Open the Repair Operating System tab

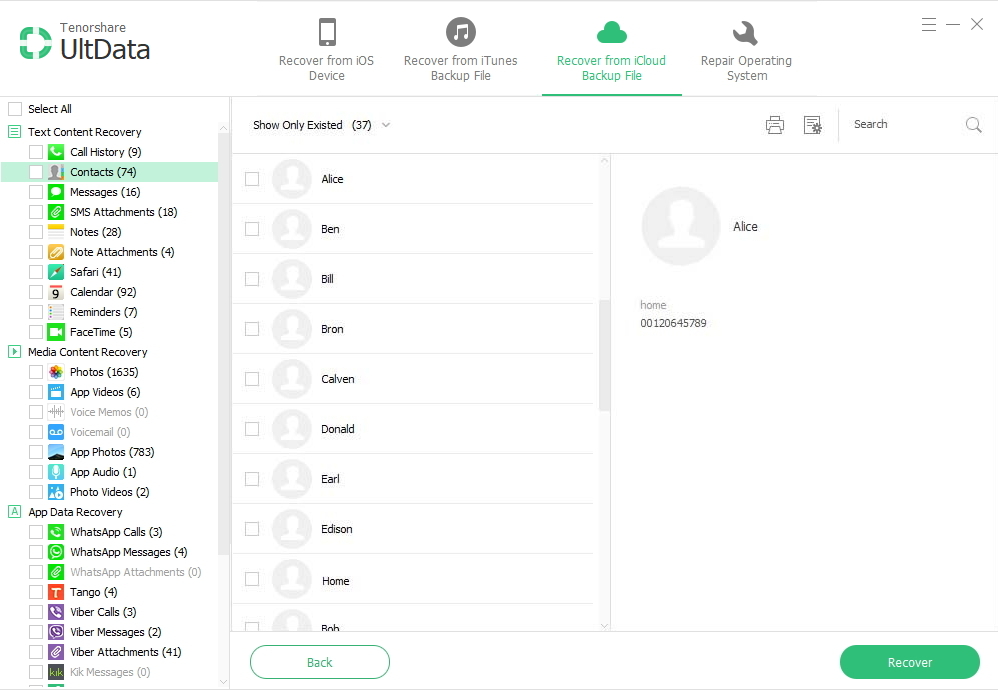746,50
